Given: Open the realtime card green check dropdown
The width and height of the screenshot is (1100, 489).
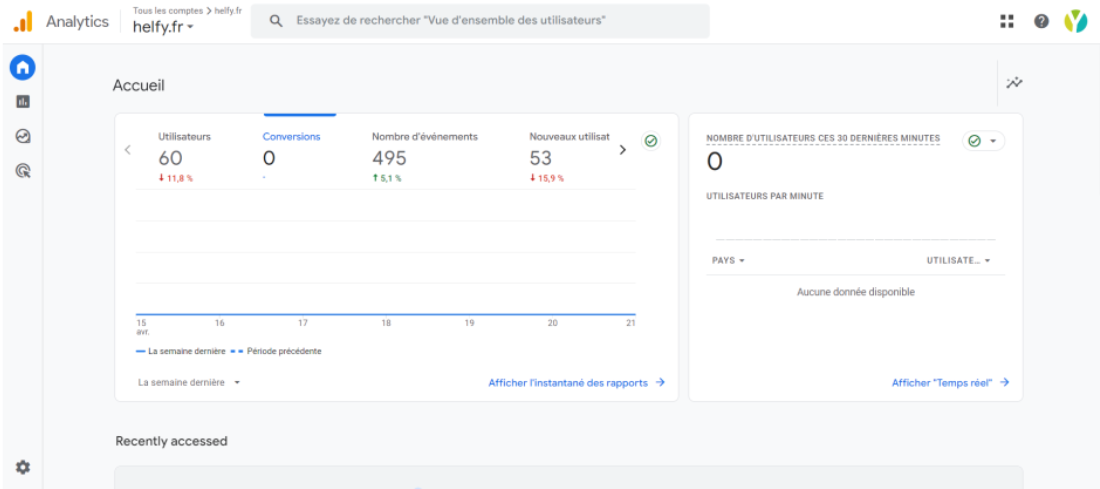Looking at the screenshot, I should coord(983,141).
